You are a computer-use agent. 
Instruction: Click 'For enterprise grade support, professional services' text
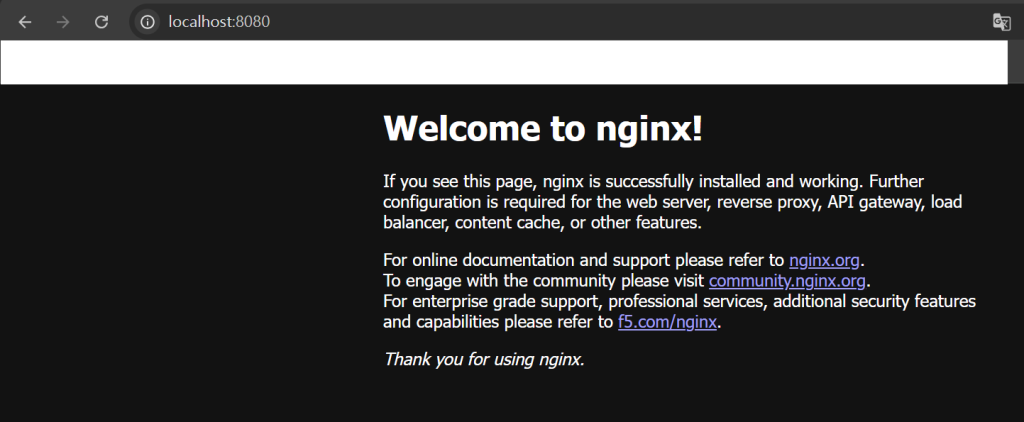pyautogui.click(x=576, y=301)
